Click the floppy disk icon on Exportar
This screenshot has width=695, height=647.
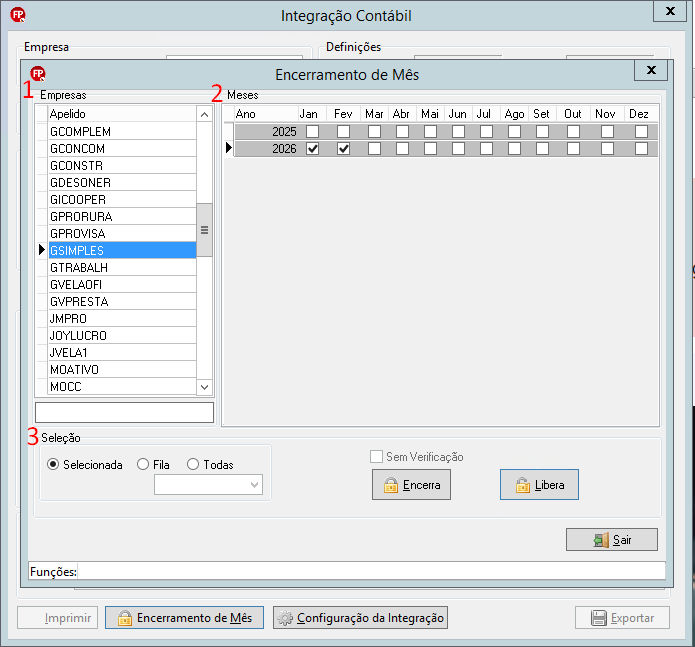click(x=599, y=618)
